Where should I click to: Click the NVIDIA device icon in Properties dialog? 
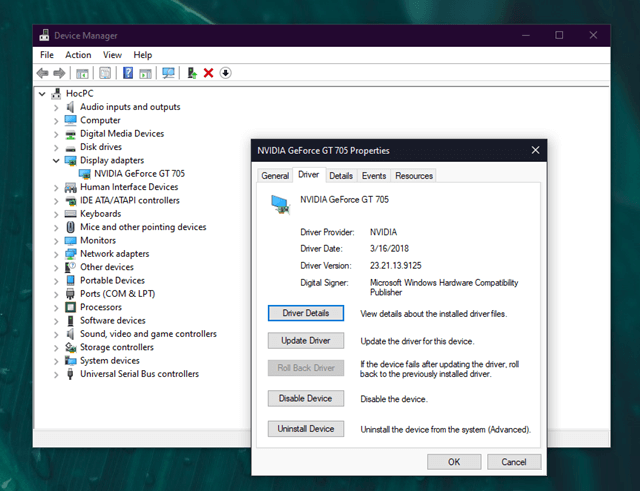coord(280,204)
